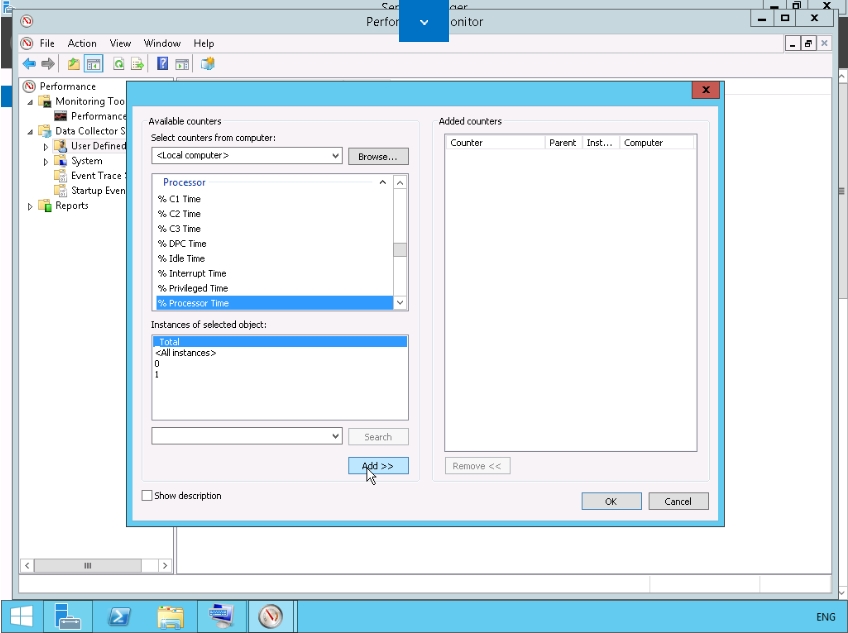Open File Explorer from the taskbar
This screenshot has width=848, height=633.
170,616
